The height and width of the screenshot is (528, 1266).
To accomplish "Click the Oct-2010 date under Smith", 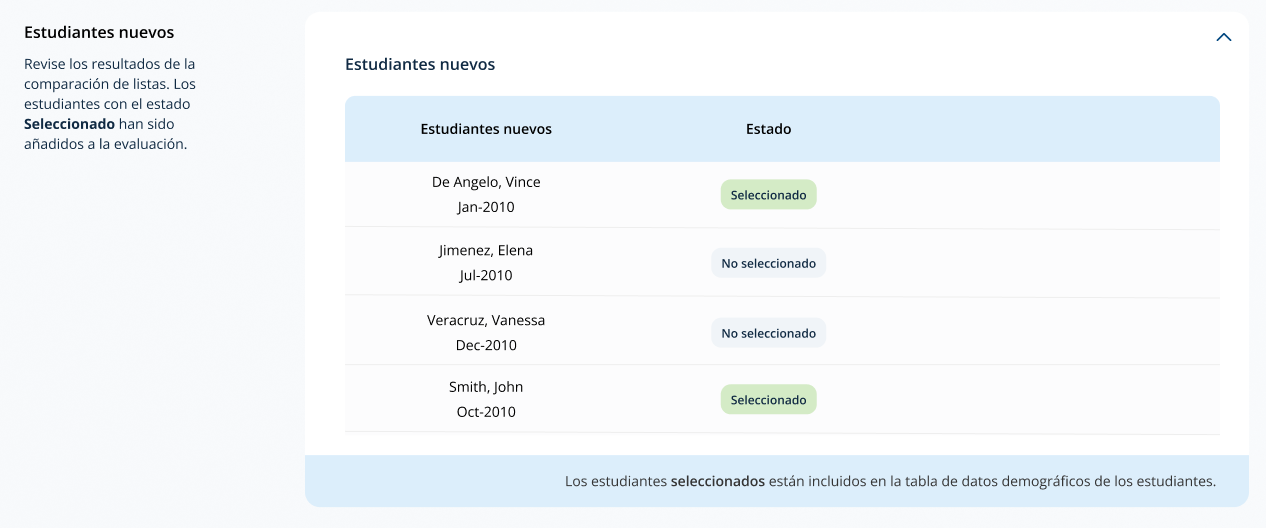I will click(486, 412).
